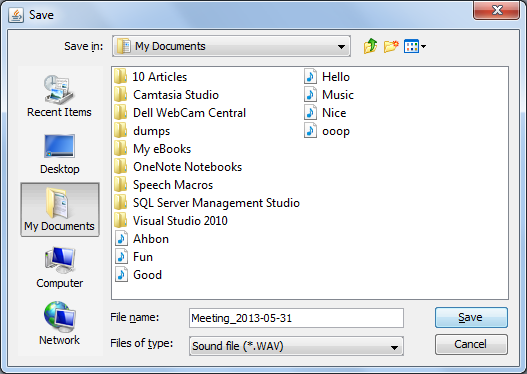Open the view menu icon
The image size is (527, 374).
pos(415,46)
